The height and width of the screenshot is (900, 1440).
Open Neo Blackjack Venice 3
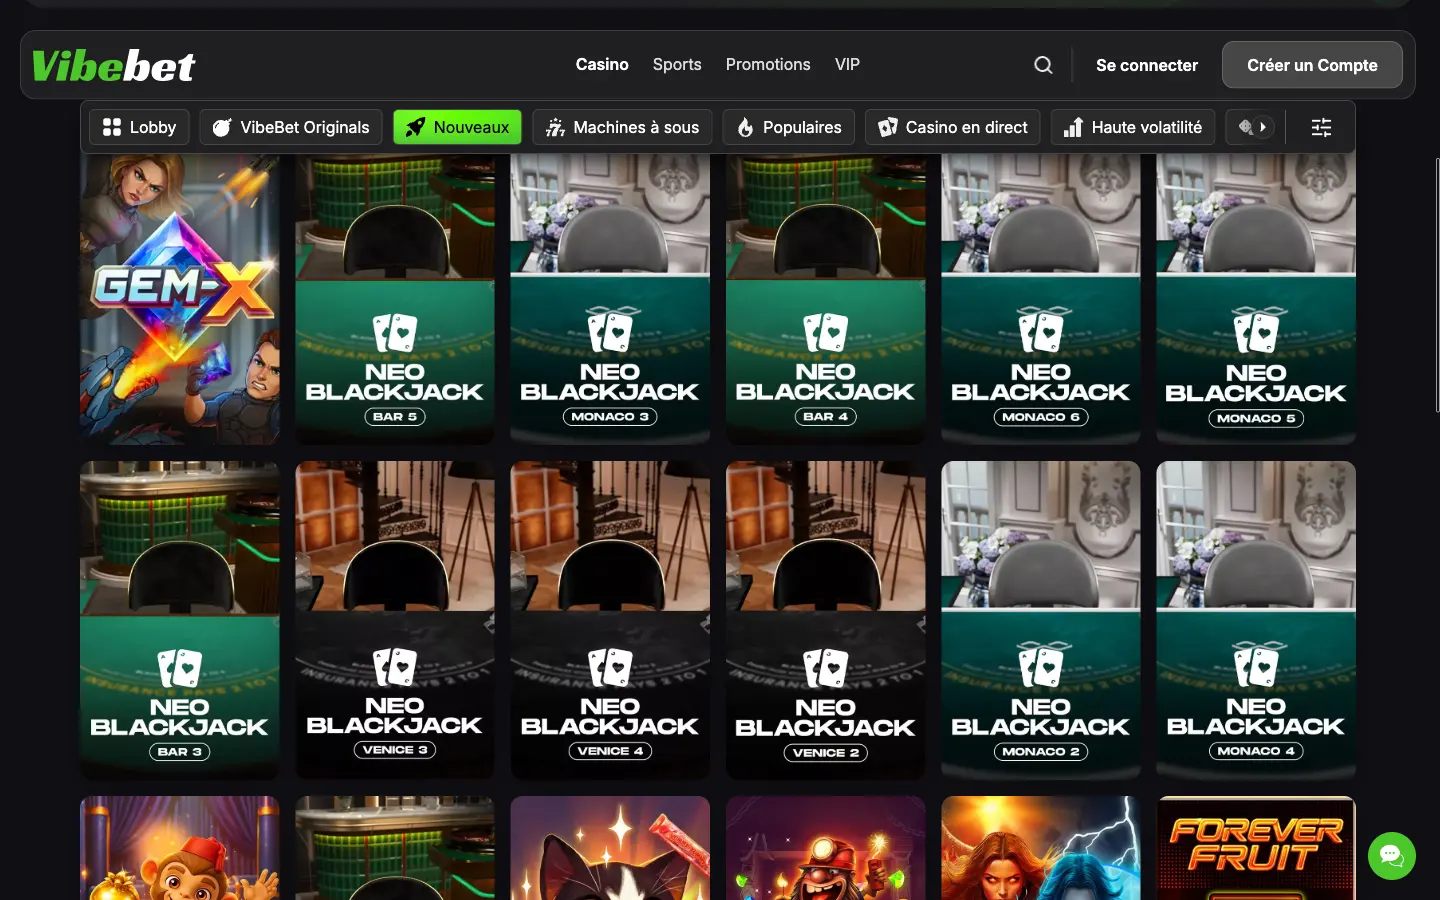[x=395, y=620]
